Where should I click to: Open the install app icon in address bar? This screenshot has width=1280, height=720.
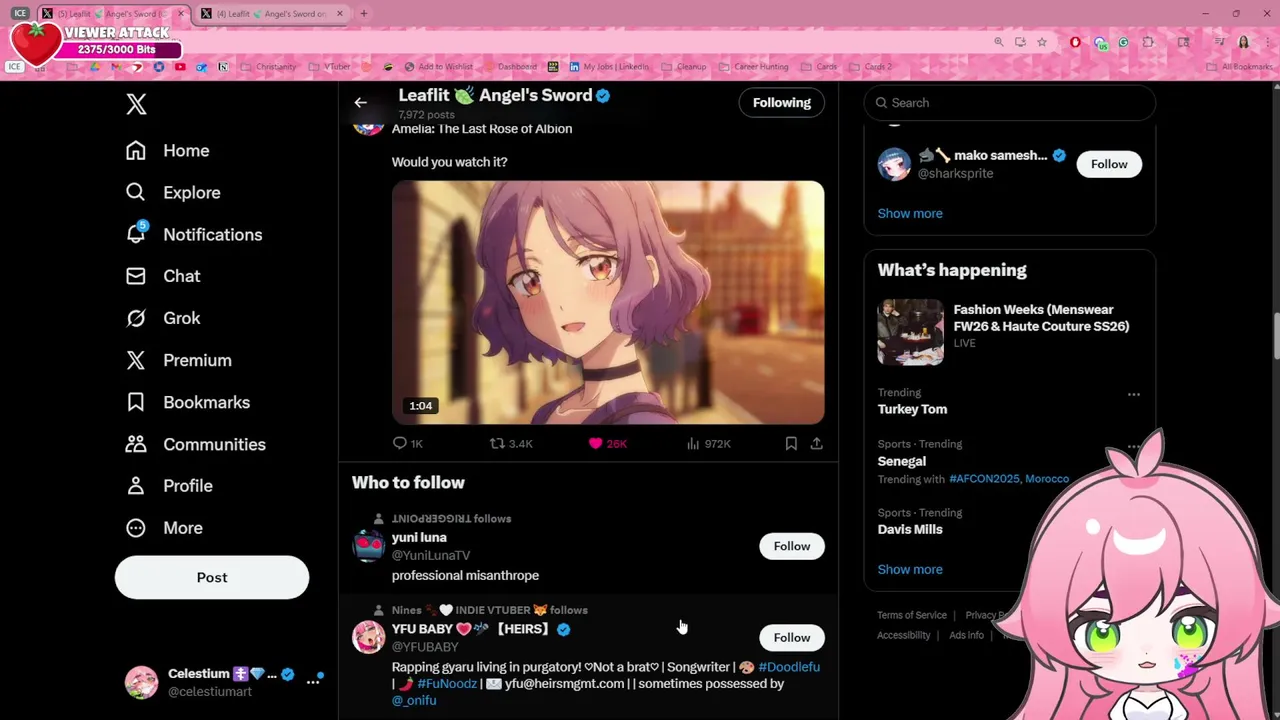(1020, 42)
